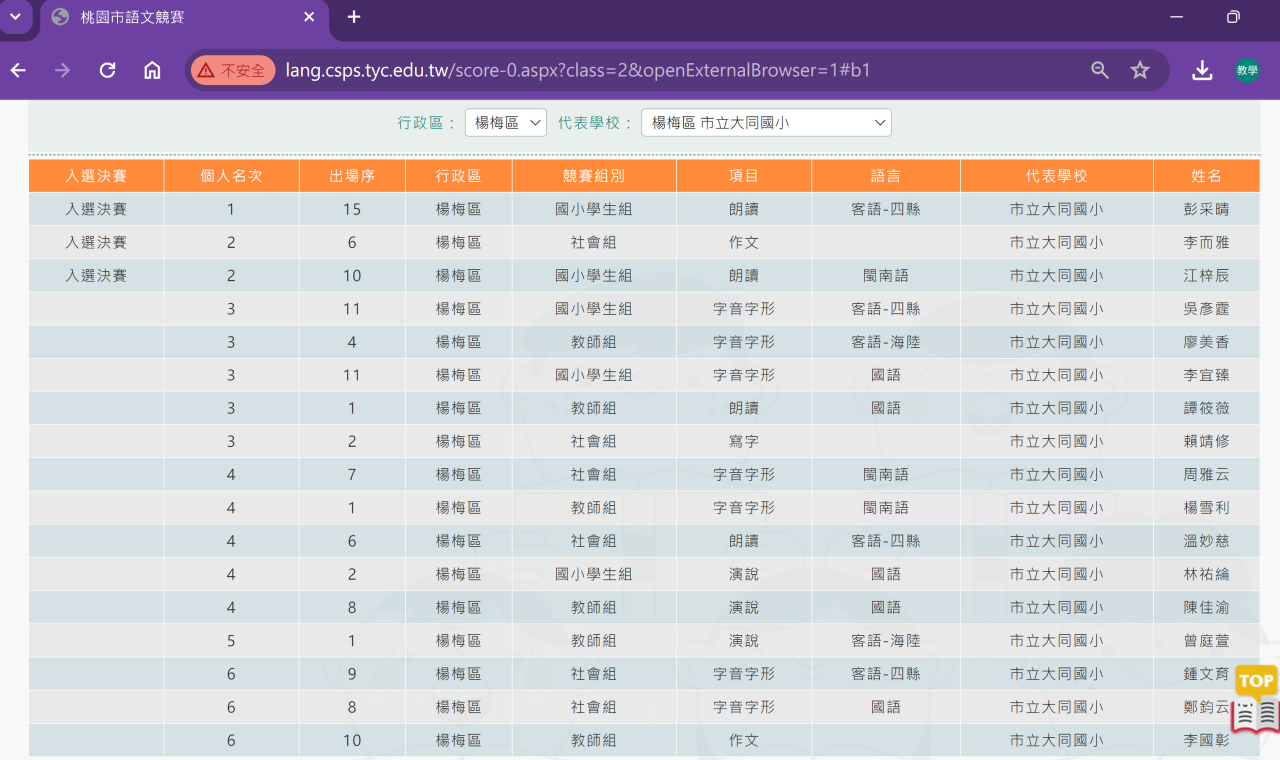Select the name 楊雪利
This screenshot has width=1280, height=760.
(1207, 508)
